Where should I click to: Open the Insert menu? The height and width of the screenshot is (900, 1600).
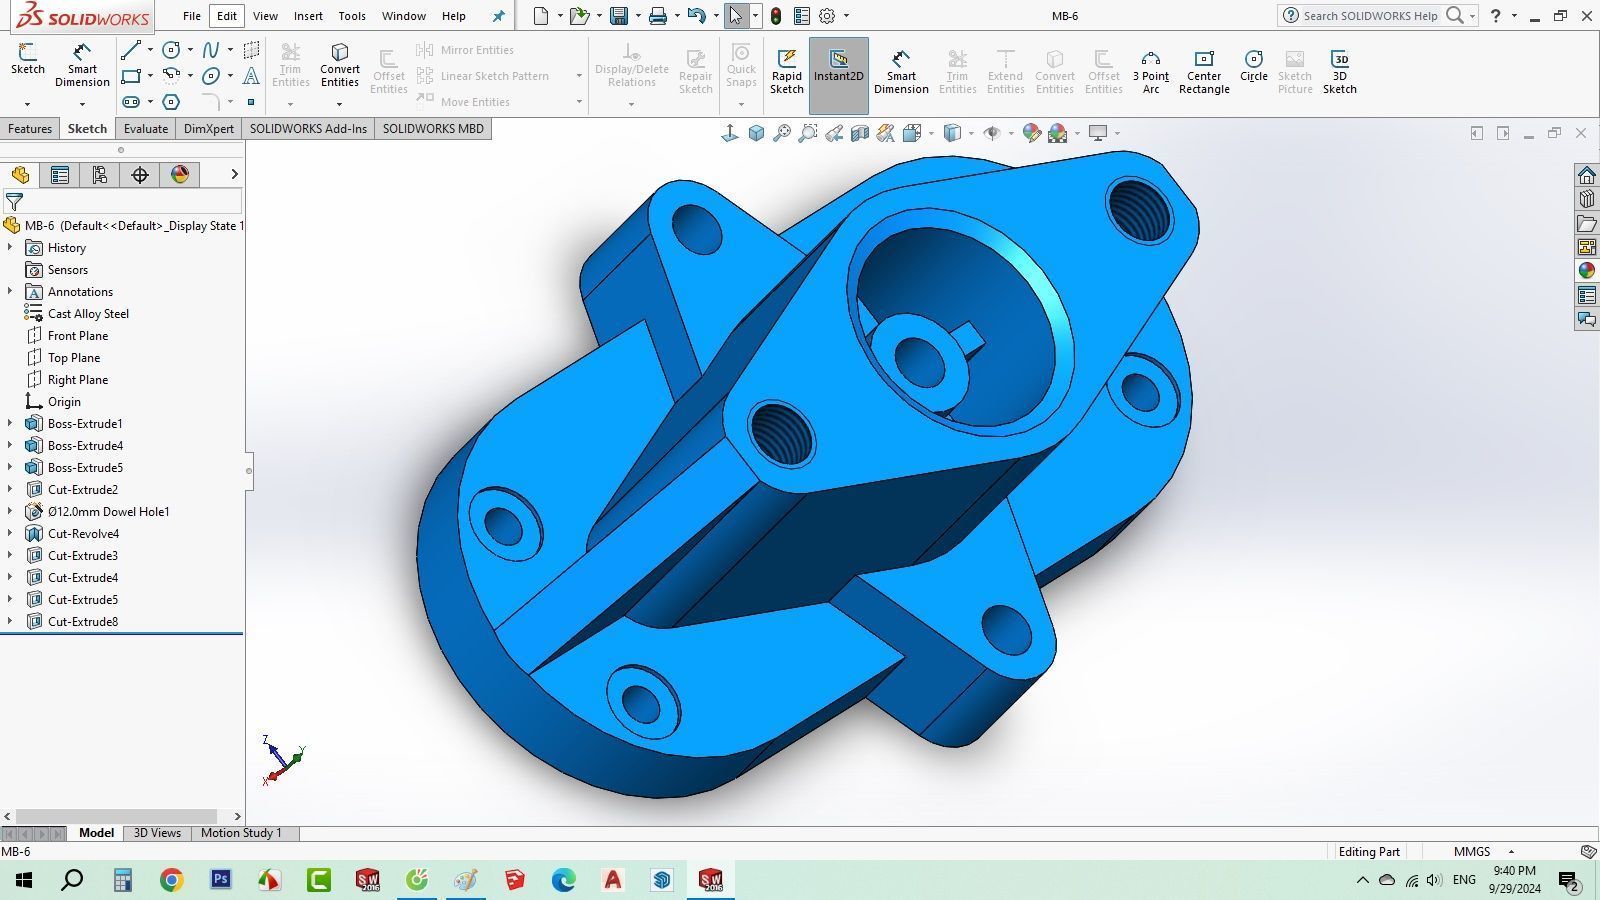[308, 16]
